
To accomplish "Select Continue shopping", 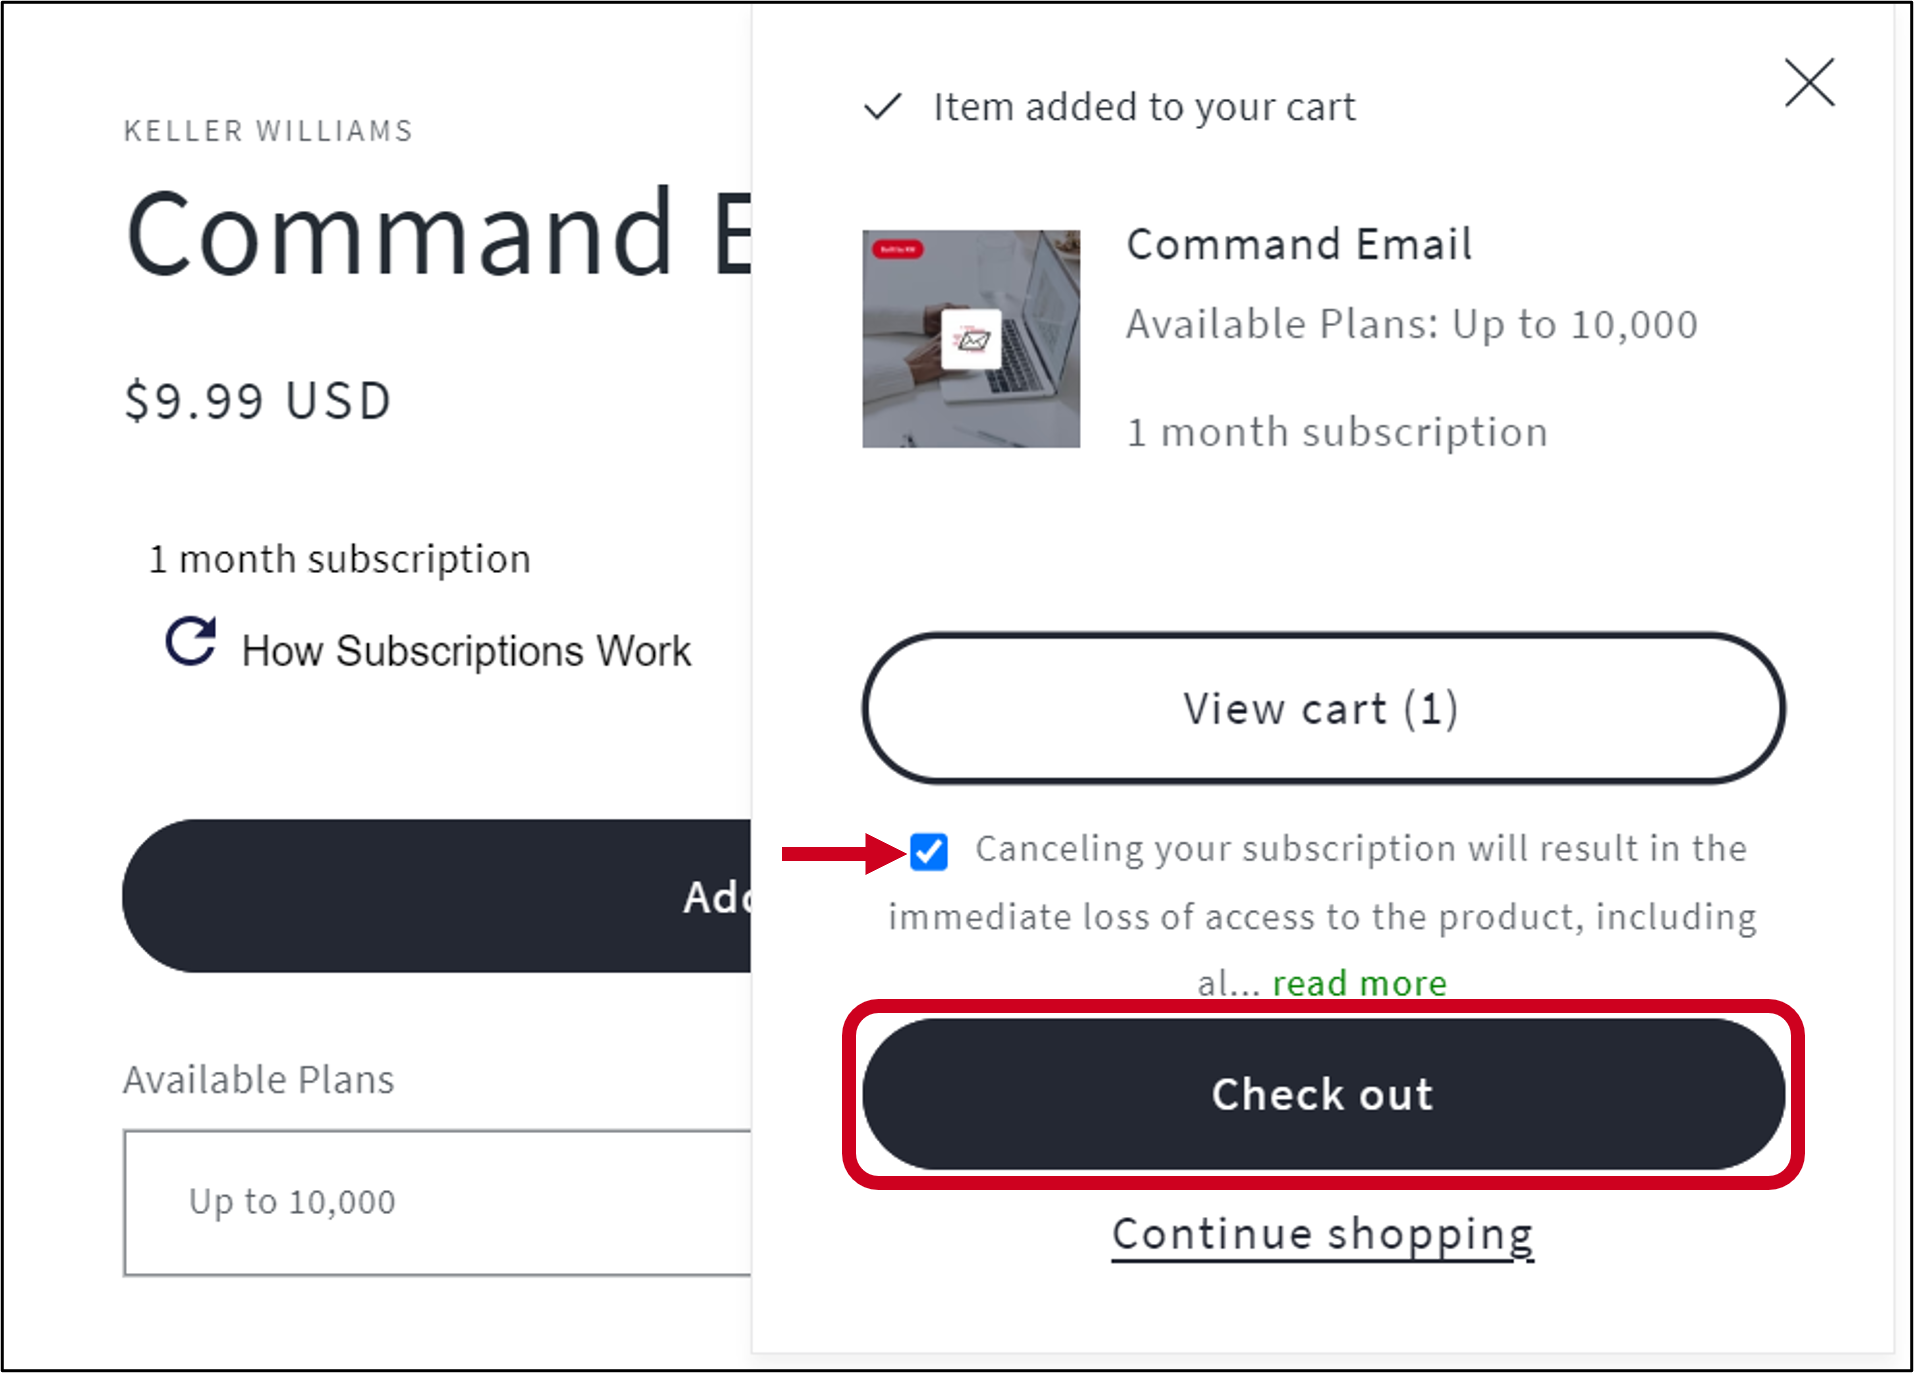I will click(x=1321, y=1233).
